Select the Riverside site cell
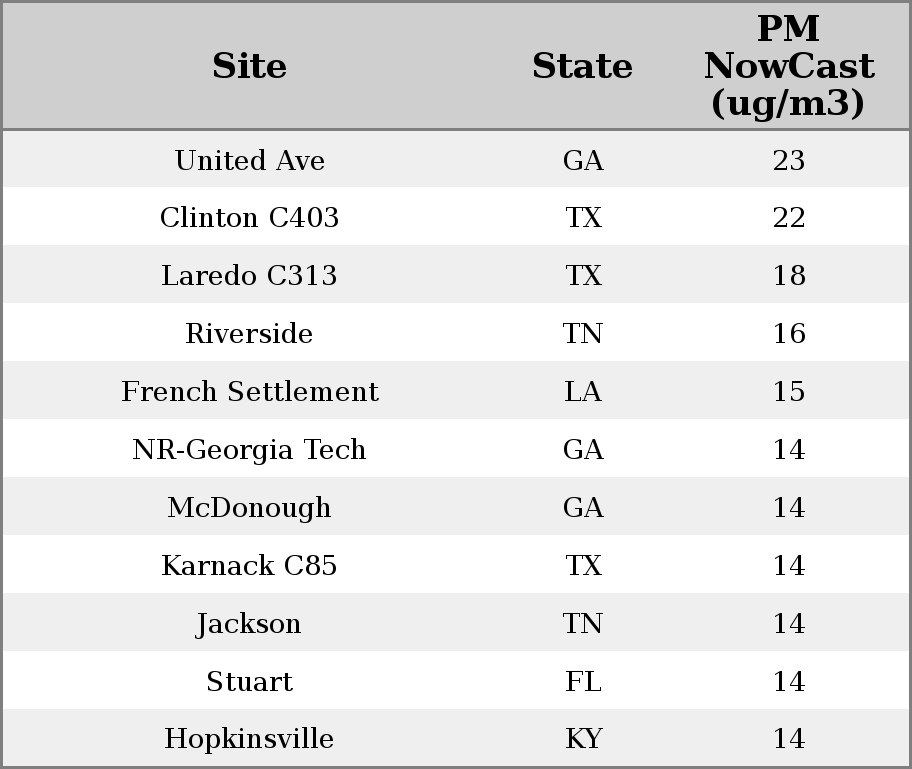 click(x=249, y=334)
